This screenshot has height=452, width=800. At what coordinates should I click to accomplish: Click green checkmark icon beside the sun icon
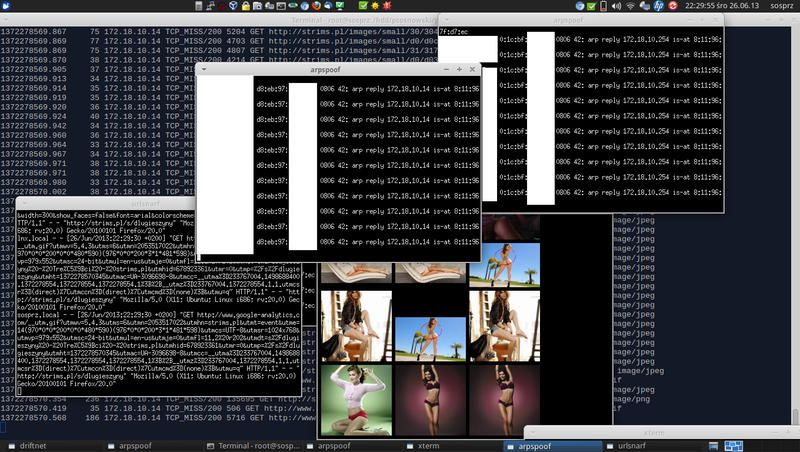tap(363, 6)
